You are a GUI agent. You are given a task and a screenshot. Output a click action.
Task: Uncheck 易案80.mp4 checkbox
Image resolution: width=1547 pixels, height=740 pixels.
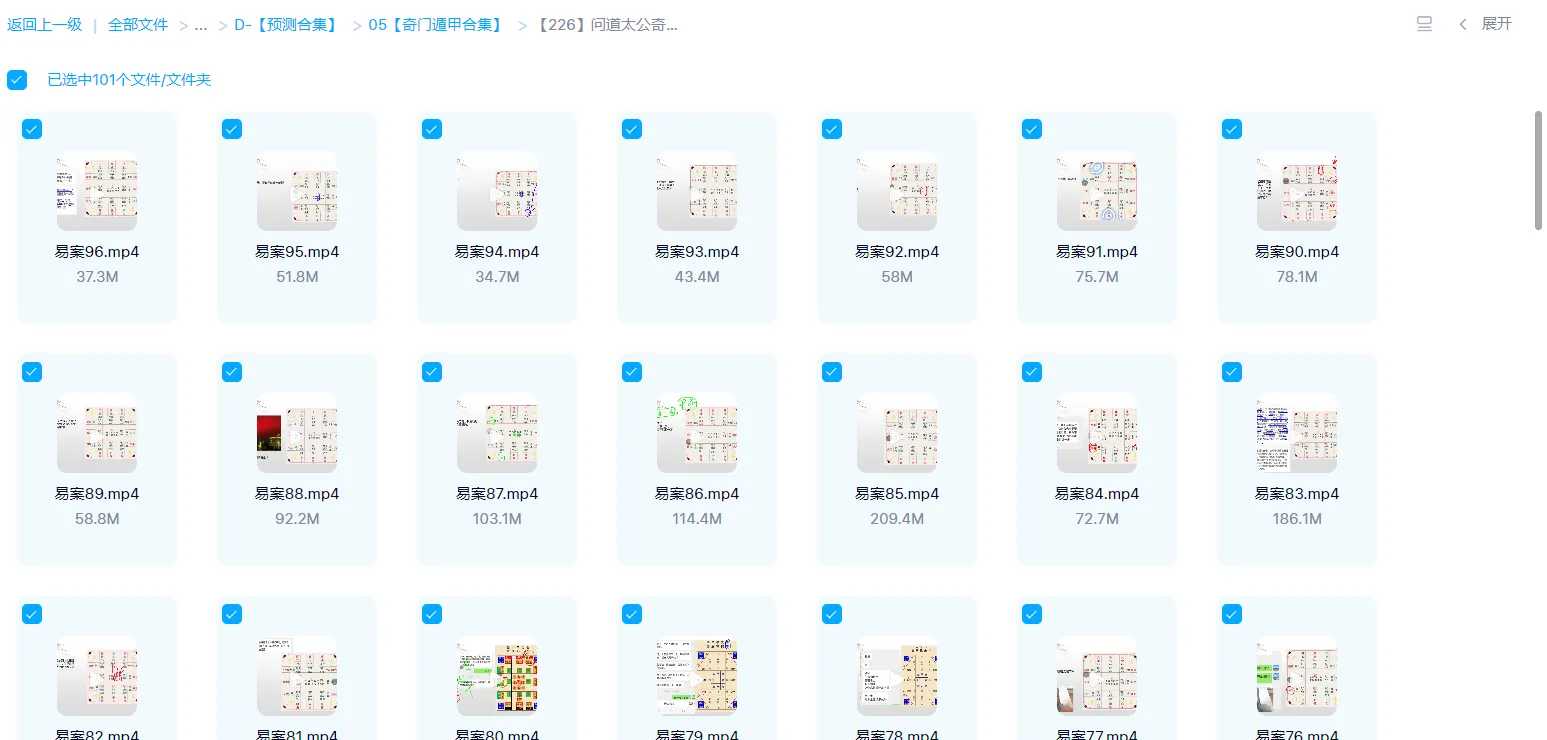tap(432, 614)
